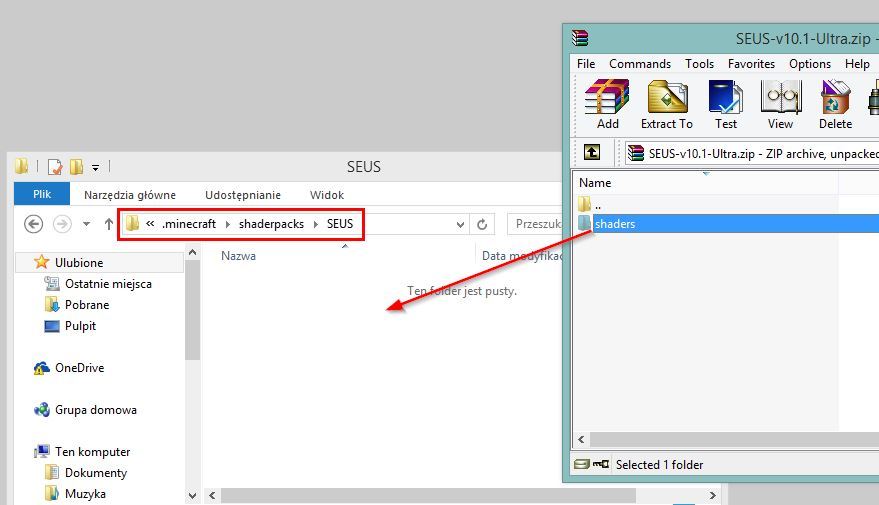This screenshot has width=879, height=505.
Task: Click the Explorer horizontal scroll left arrow
Action: [212, 495]
